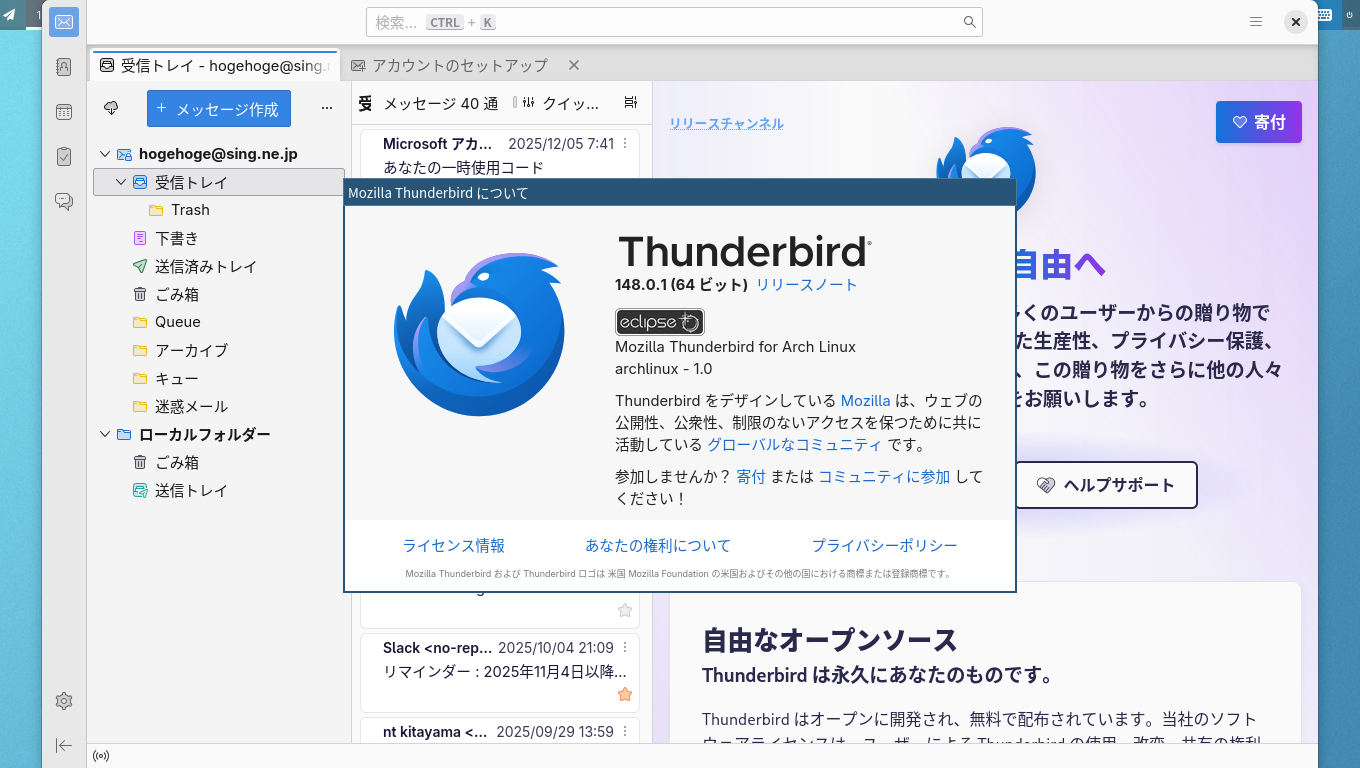This screenshot has height=768, width=1360.
Task: Open message list display options icon
Action: click(630, 103)
